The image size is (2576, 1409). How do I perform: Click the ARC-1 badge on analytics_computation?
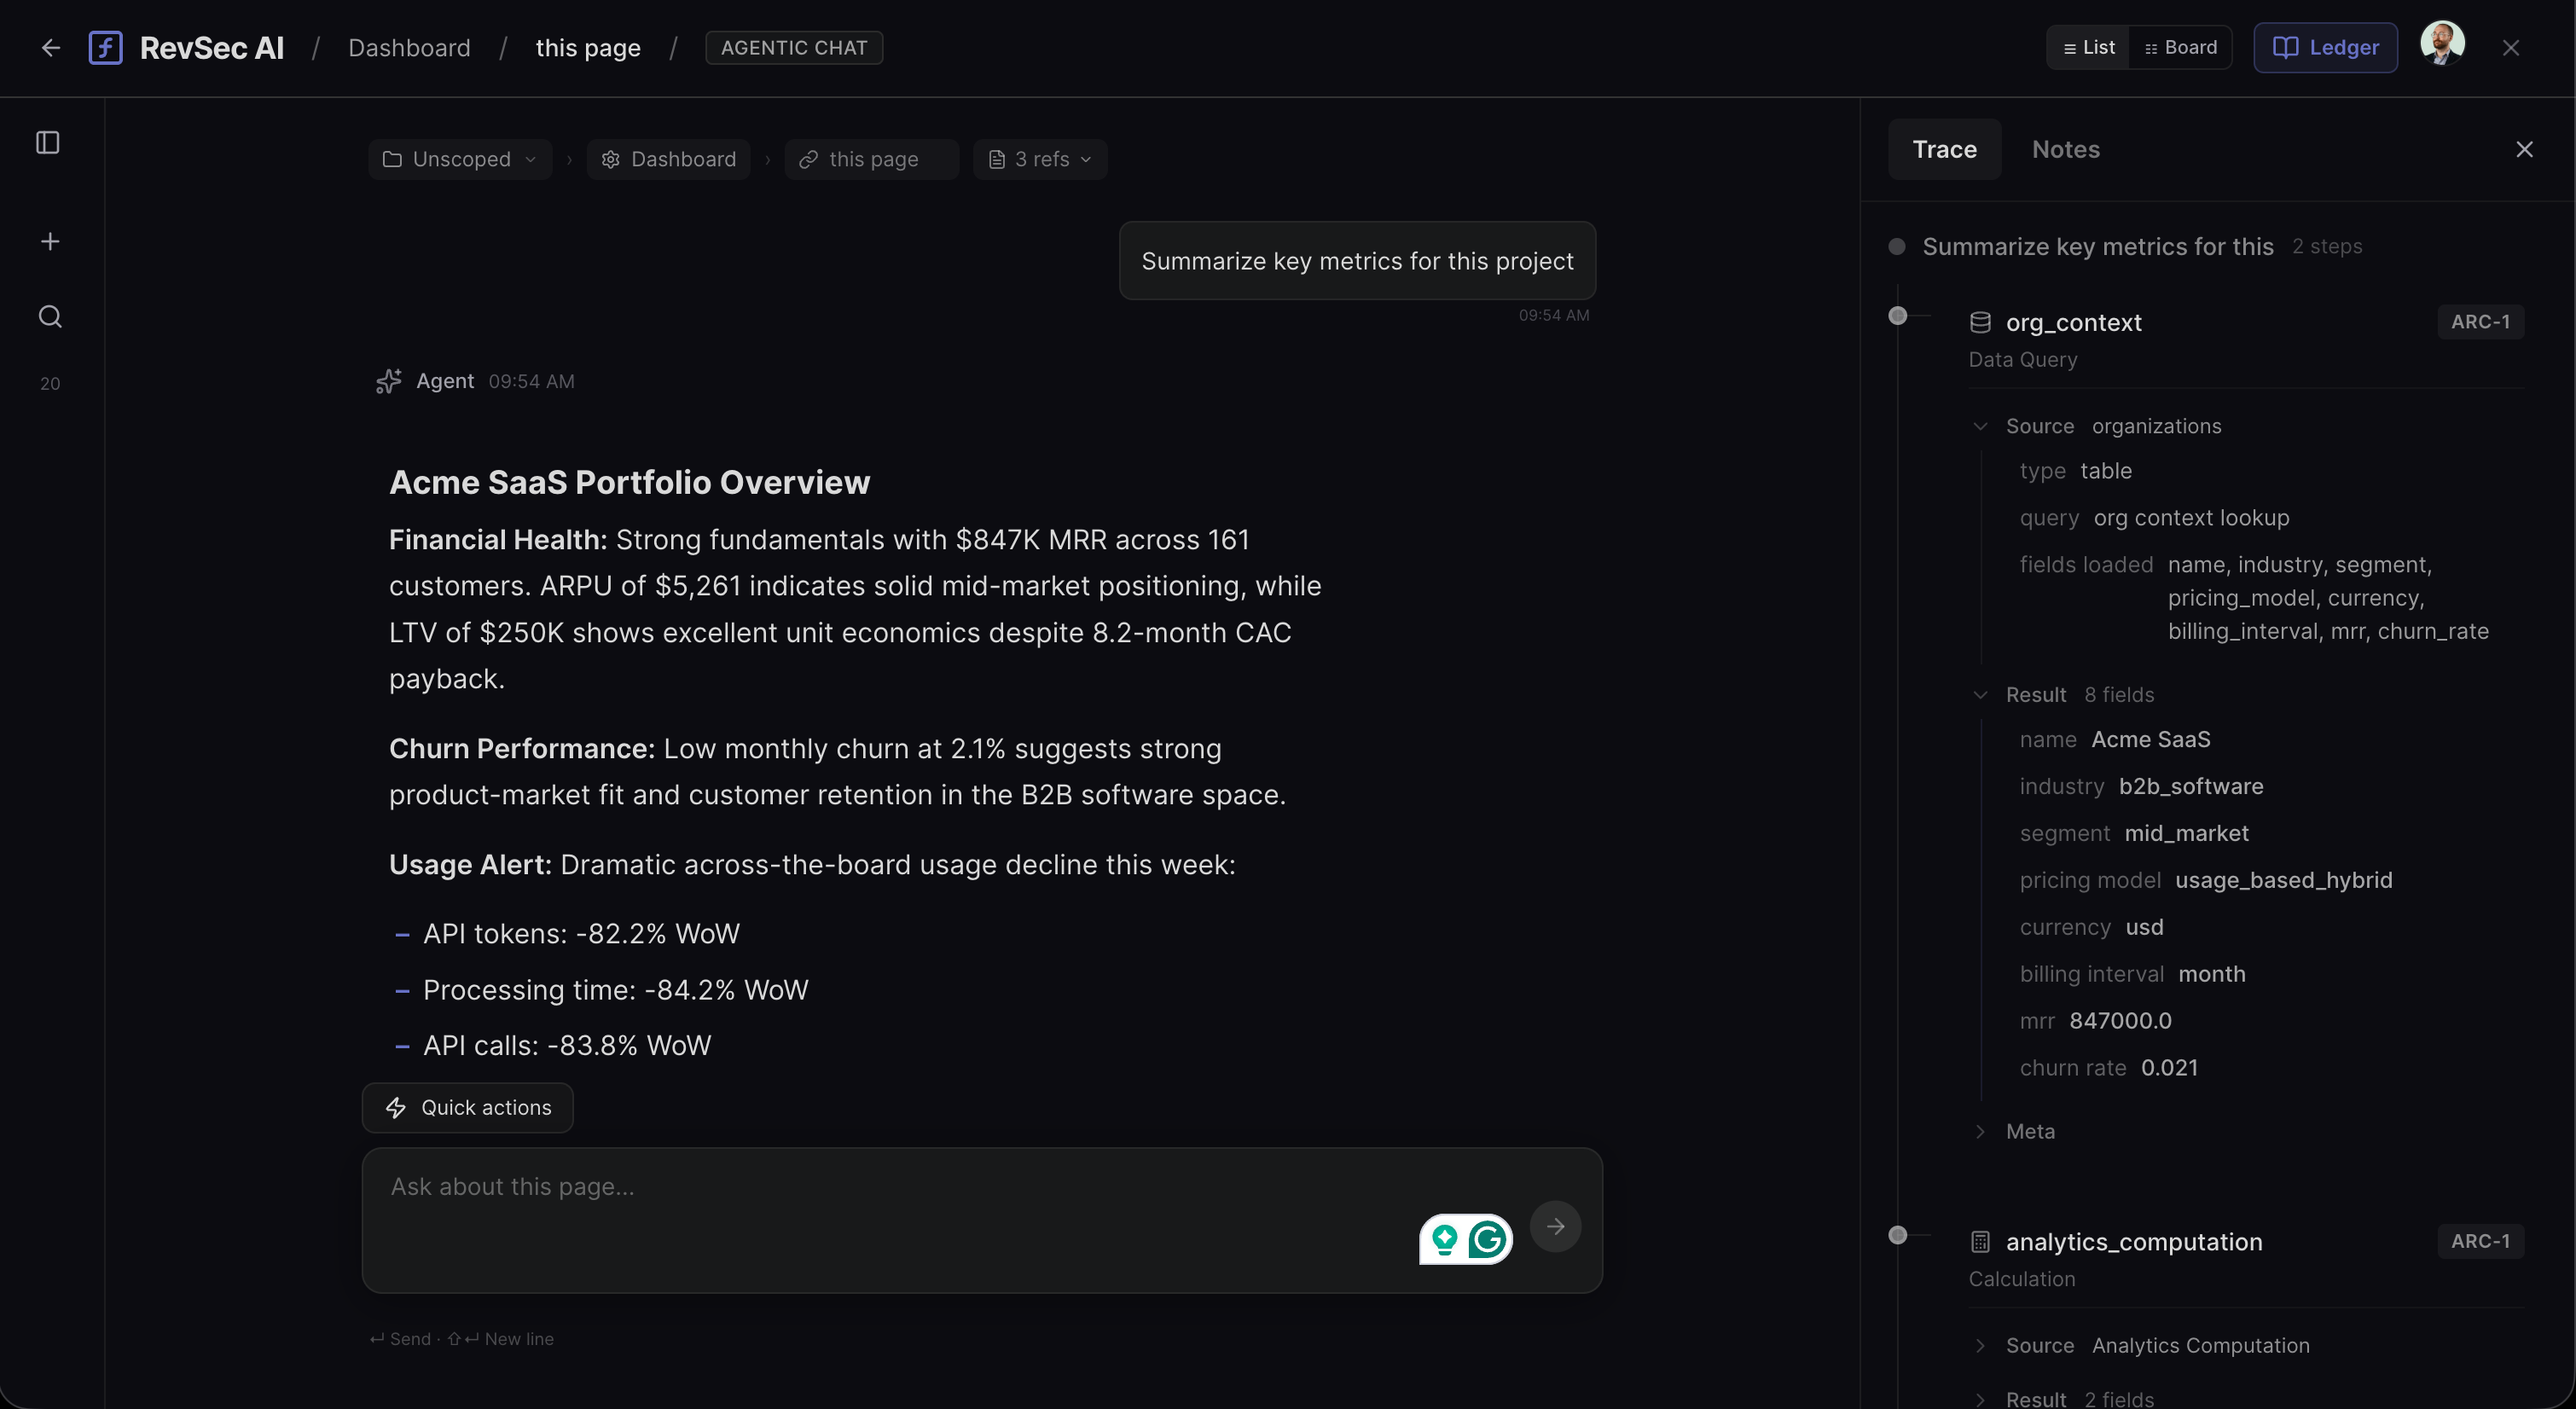pyautogui.click(x=2480, y=1242)
